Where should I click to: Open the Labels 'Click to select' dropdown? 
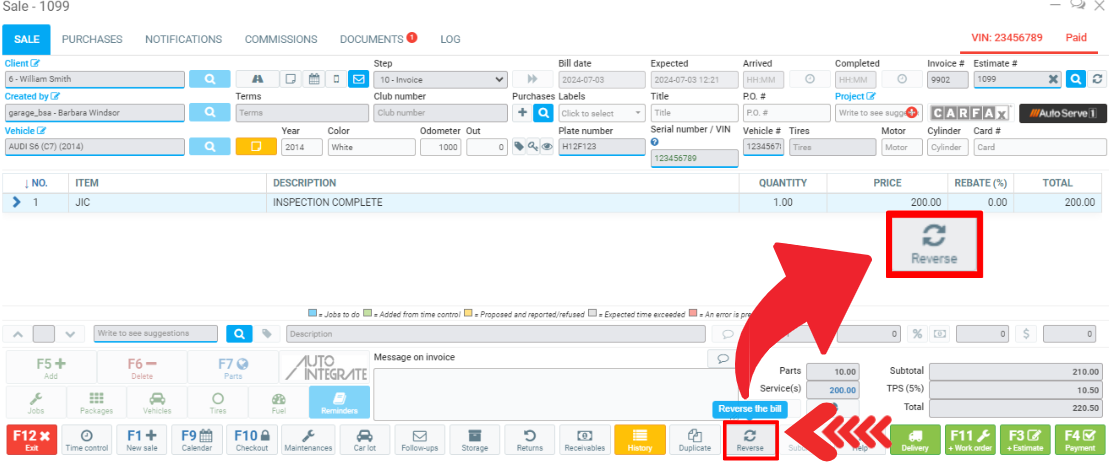tap(602, 113)
